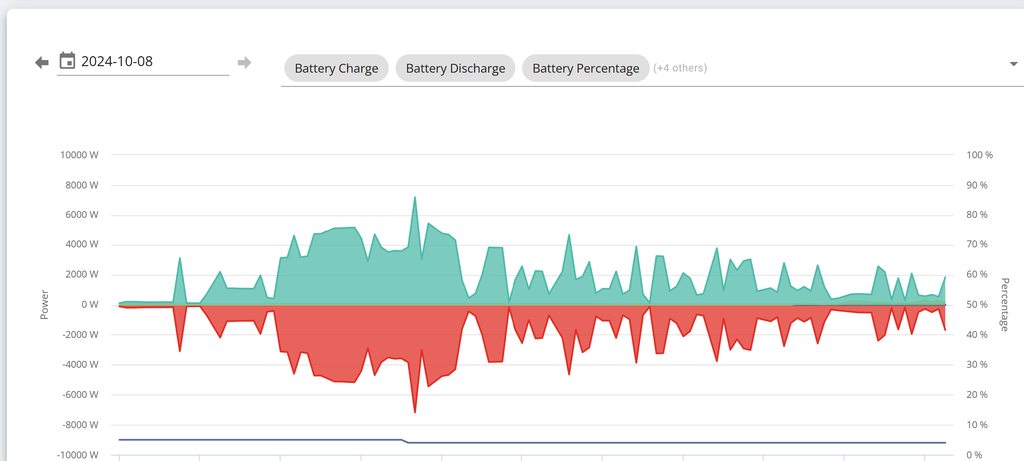
Task: Click the tallest green charge peak
Action: click(x=415, y=198)
